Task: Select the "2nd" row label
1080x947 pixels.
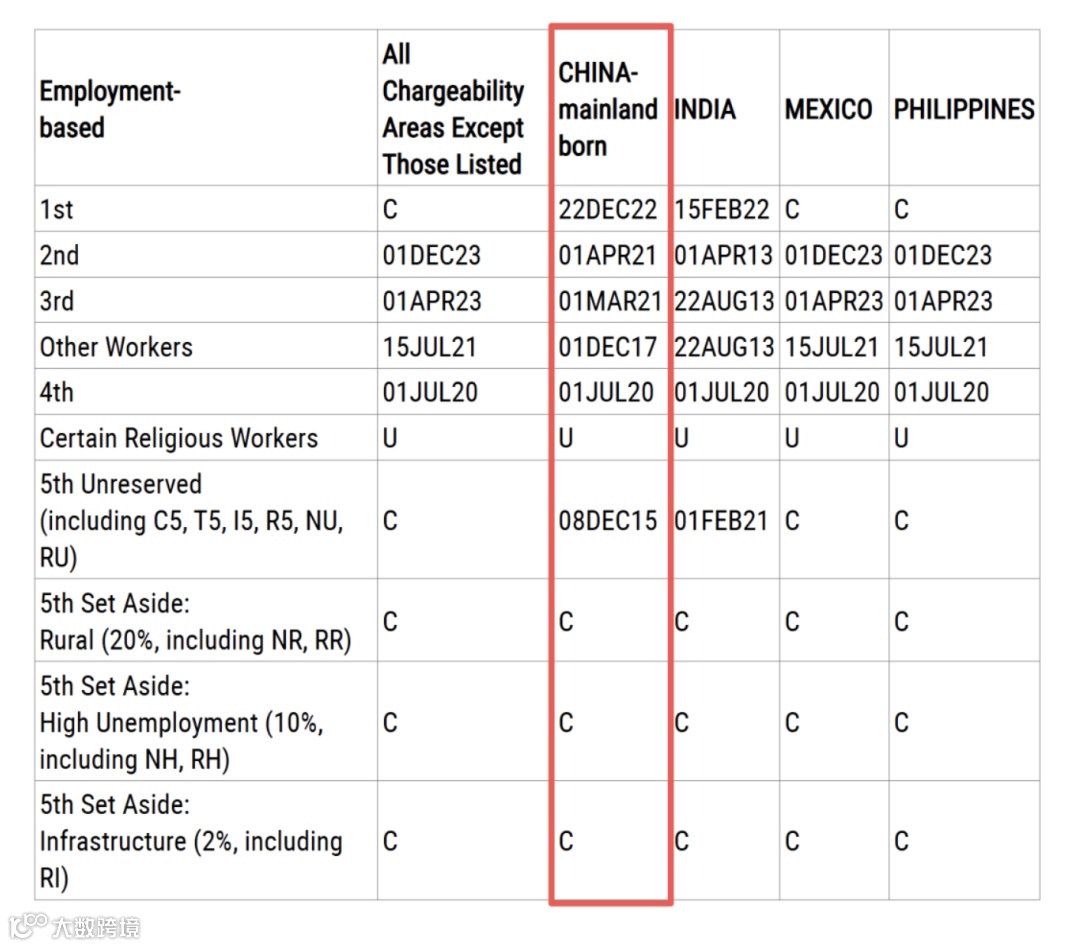Action: pyautogui.click(x=59, y=256)
